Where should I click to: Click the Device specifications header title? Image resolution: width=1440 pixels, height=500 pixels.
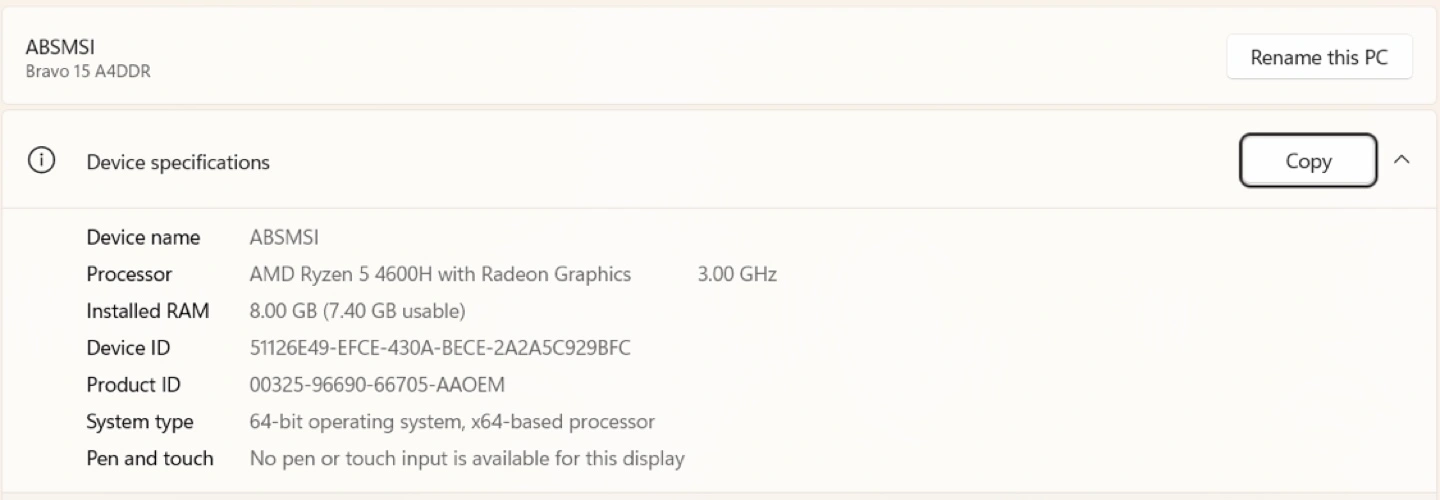(178, 162)
